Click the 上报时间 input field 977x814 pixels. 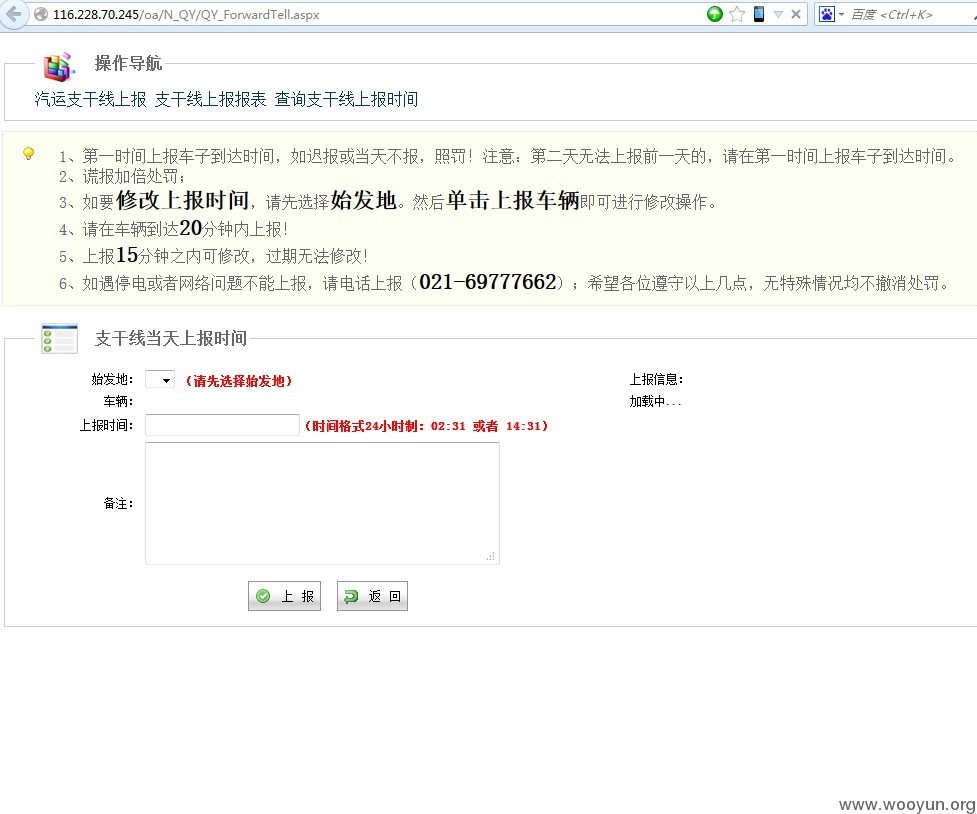point(222,425)
